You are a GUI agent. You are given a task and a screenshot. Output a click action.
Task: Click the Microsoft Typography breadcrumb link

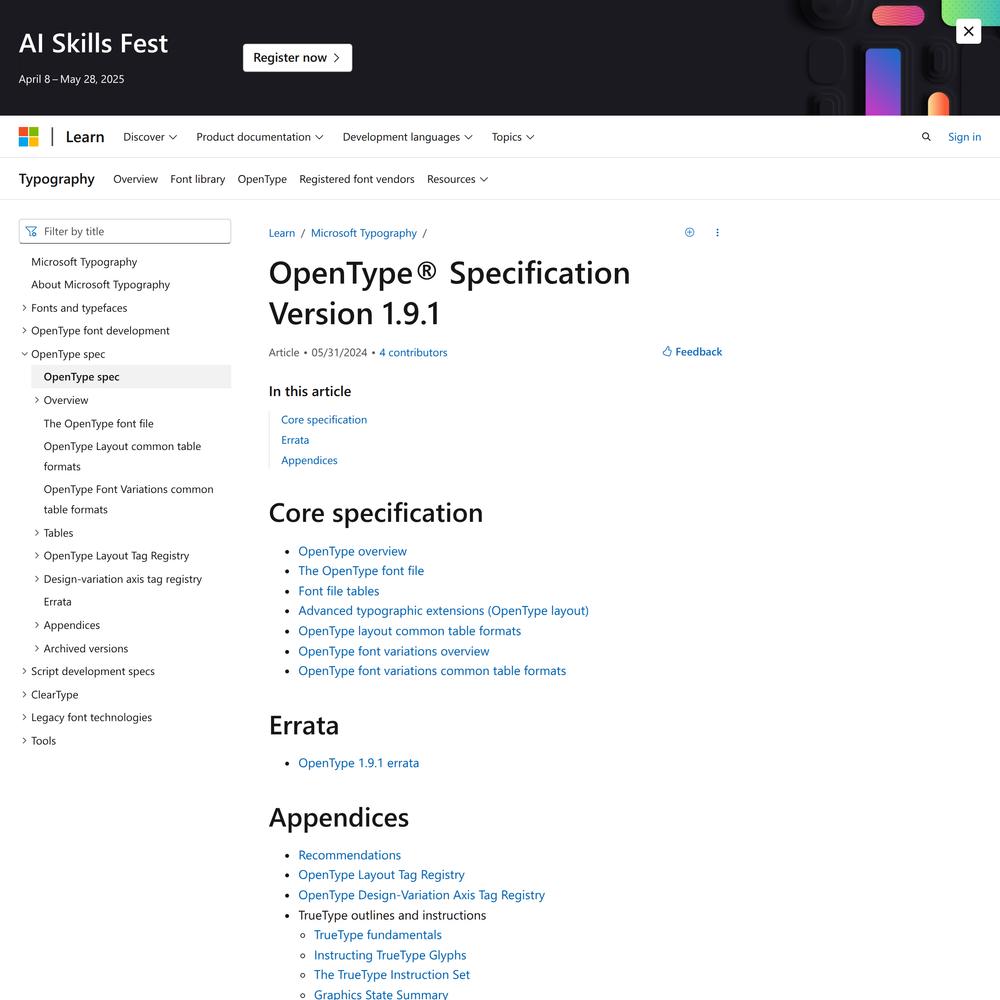point(364,233)
